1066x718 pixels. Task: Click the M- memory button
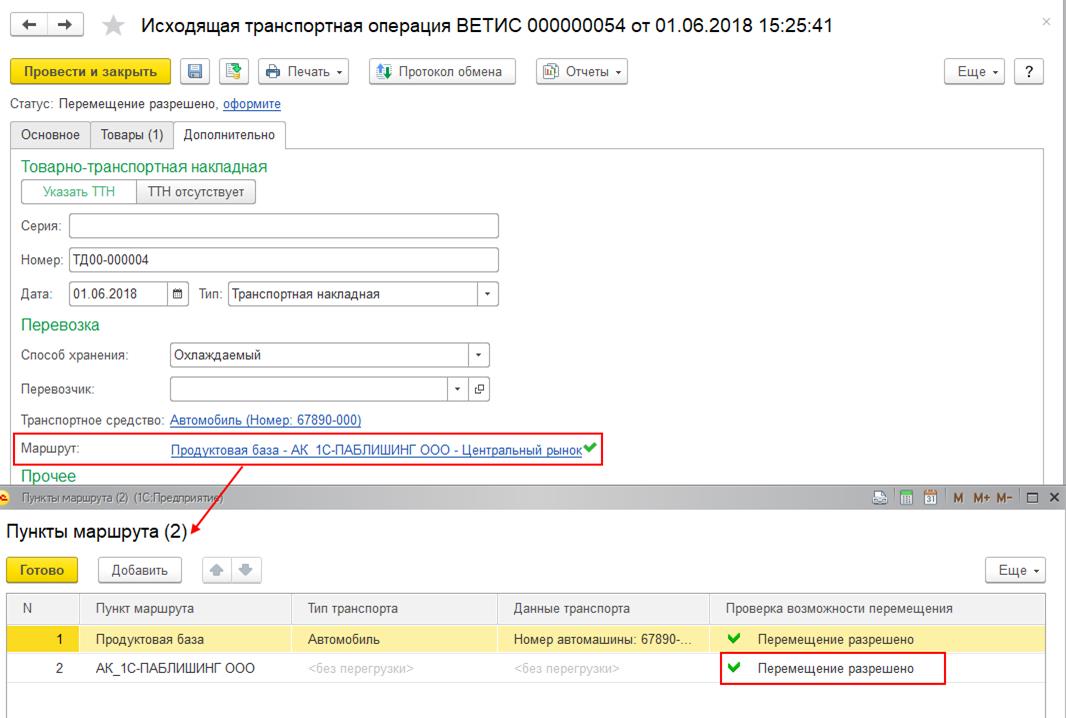[x=1004, y=498]
